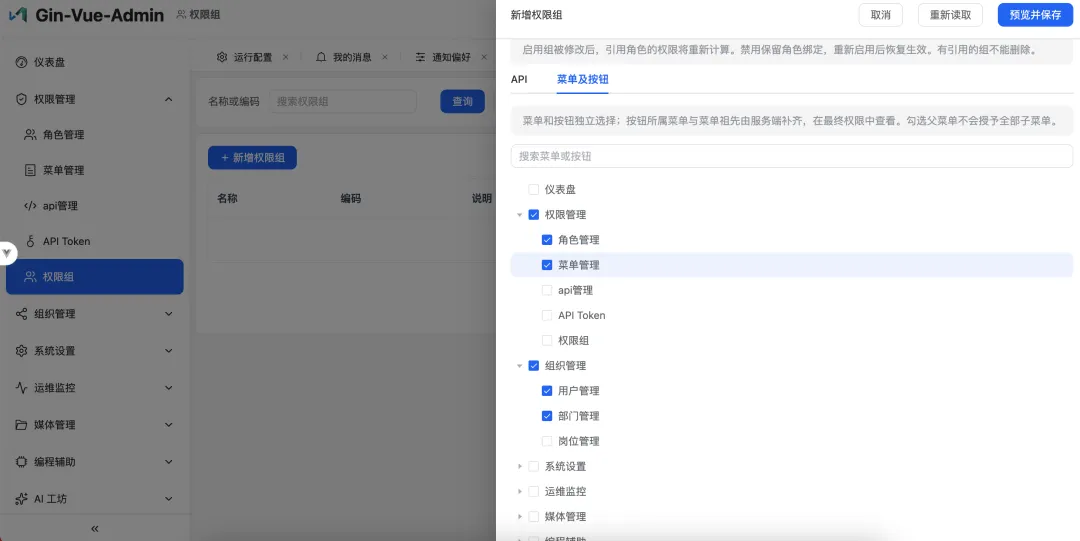Screen dimensions: 1080x541
Task: Check the api管理 checkbox in menu tree
Action: click(x=547, y=290)
